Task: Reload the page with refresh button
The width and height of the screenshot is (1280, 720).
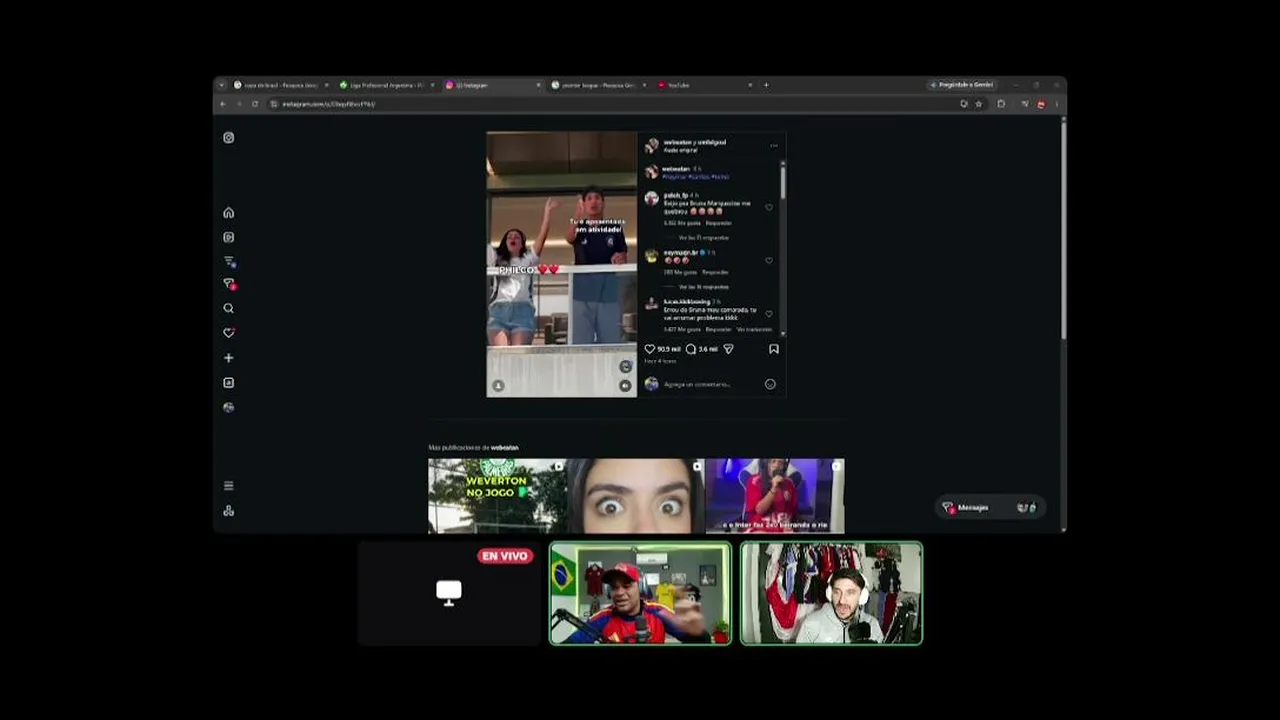Action: [x=255, y=104]
